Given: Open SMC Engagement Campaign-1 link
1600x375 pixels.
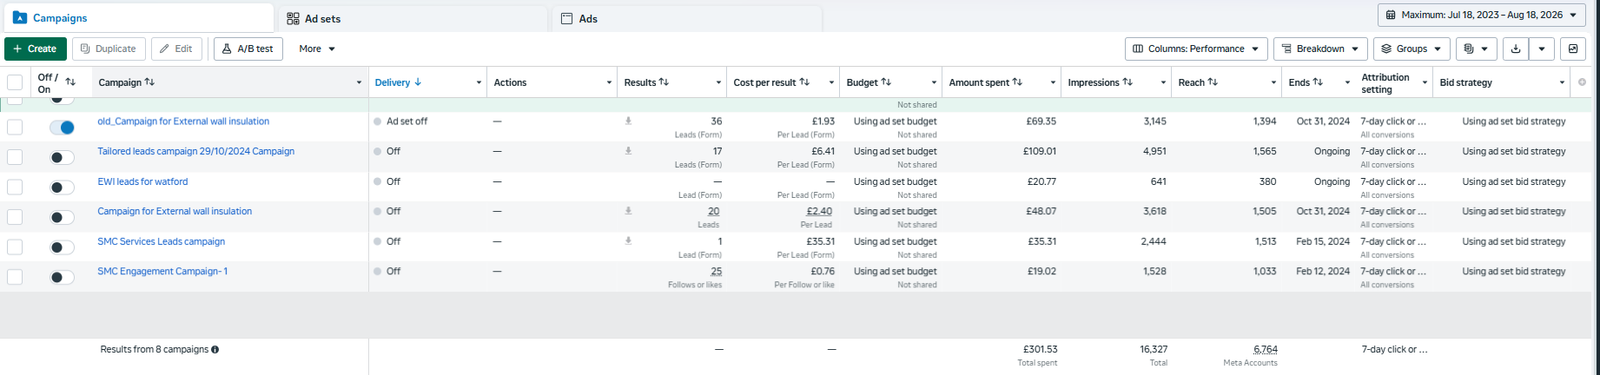Looking at the screenshot, I should click(163, 271).
